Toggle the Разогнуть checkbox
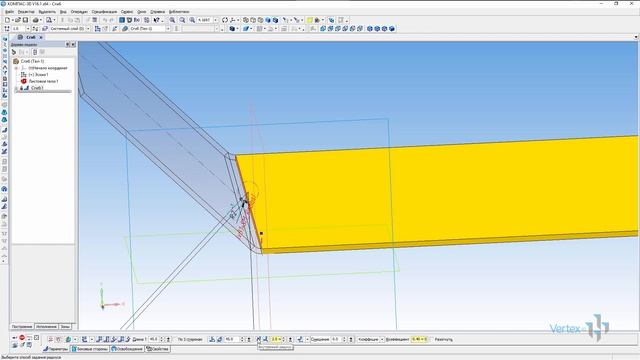 (432, 339)
